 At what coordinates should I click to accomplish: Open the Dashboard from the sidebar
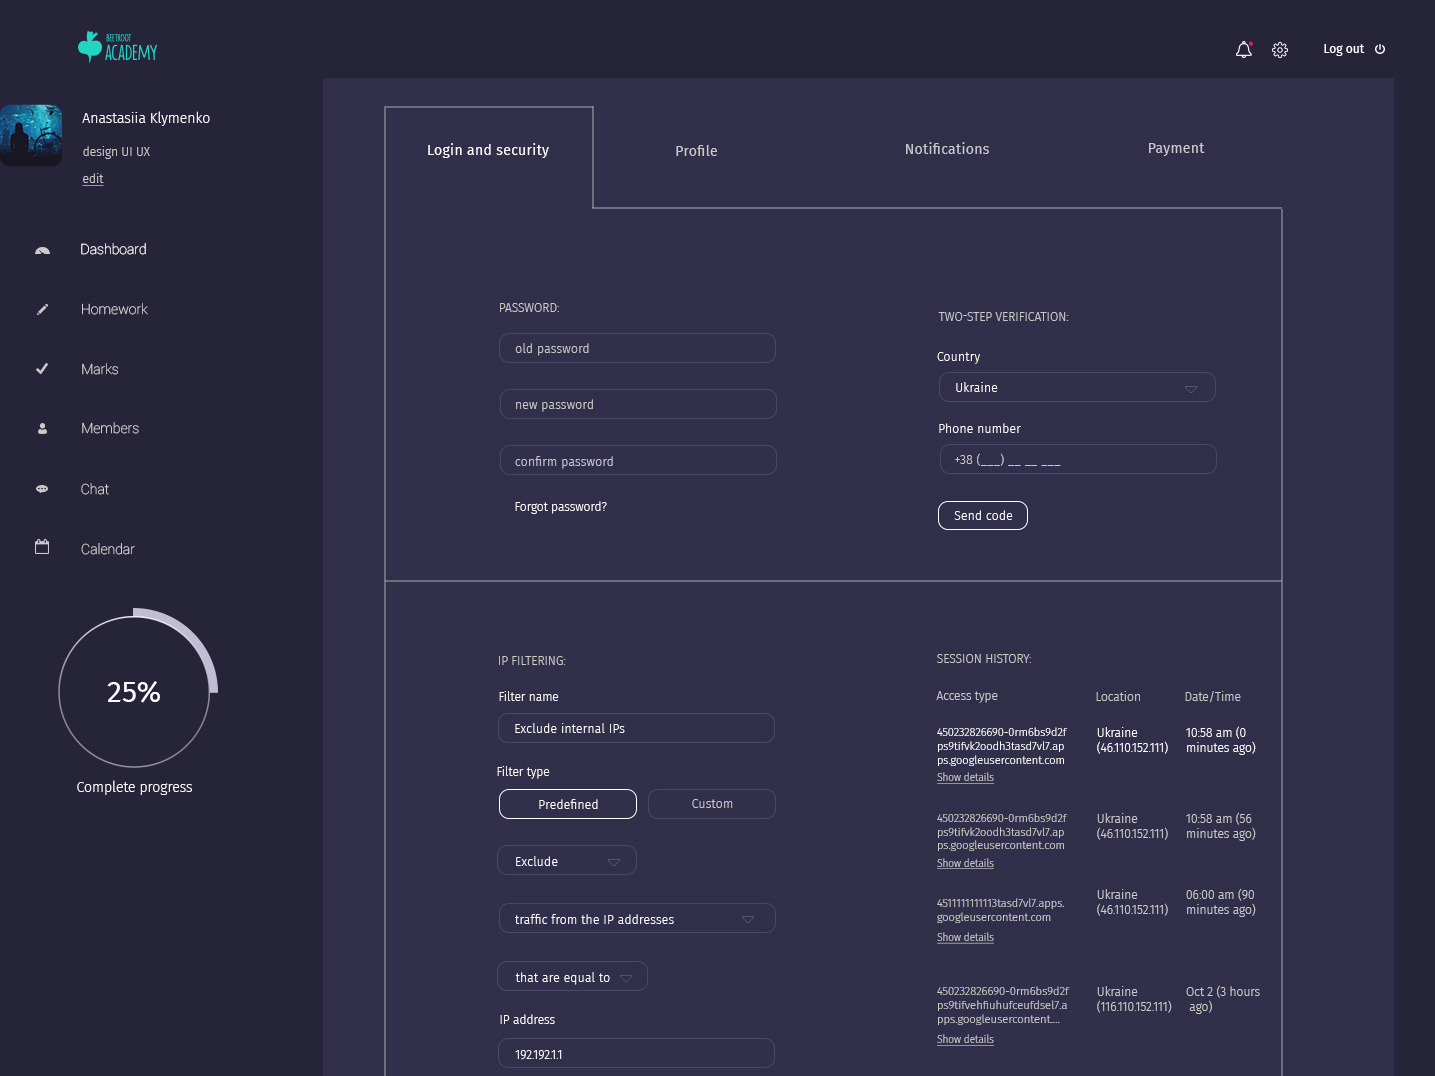coord(42,249)
